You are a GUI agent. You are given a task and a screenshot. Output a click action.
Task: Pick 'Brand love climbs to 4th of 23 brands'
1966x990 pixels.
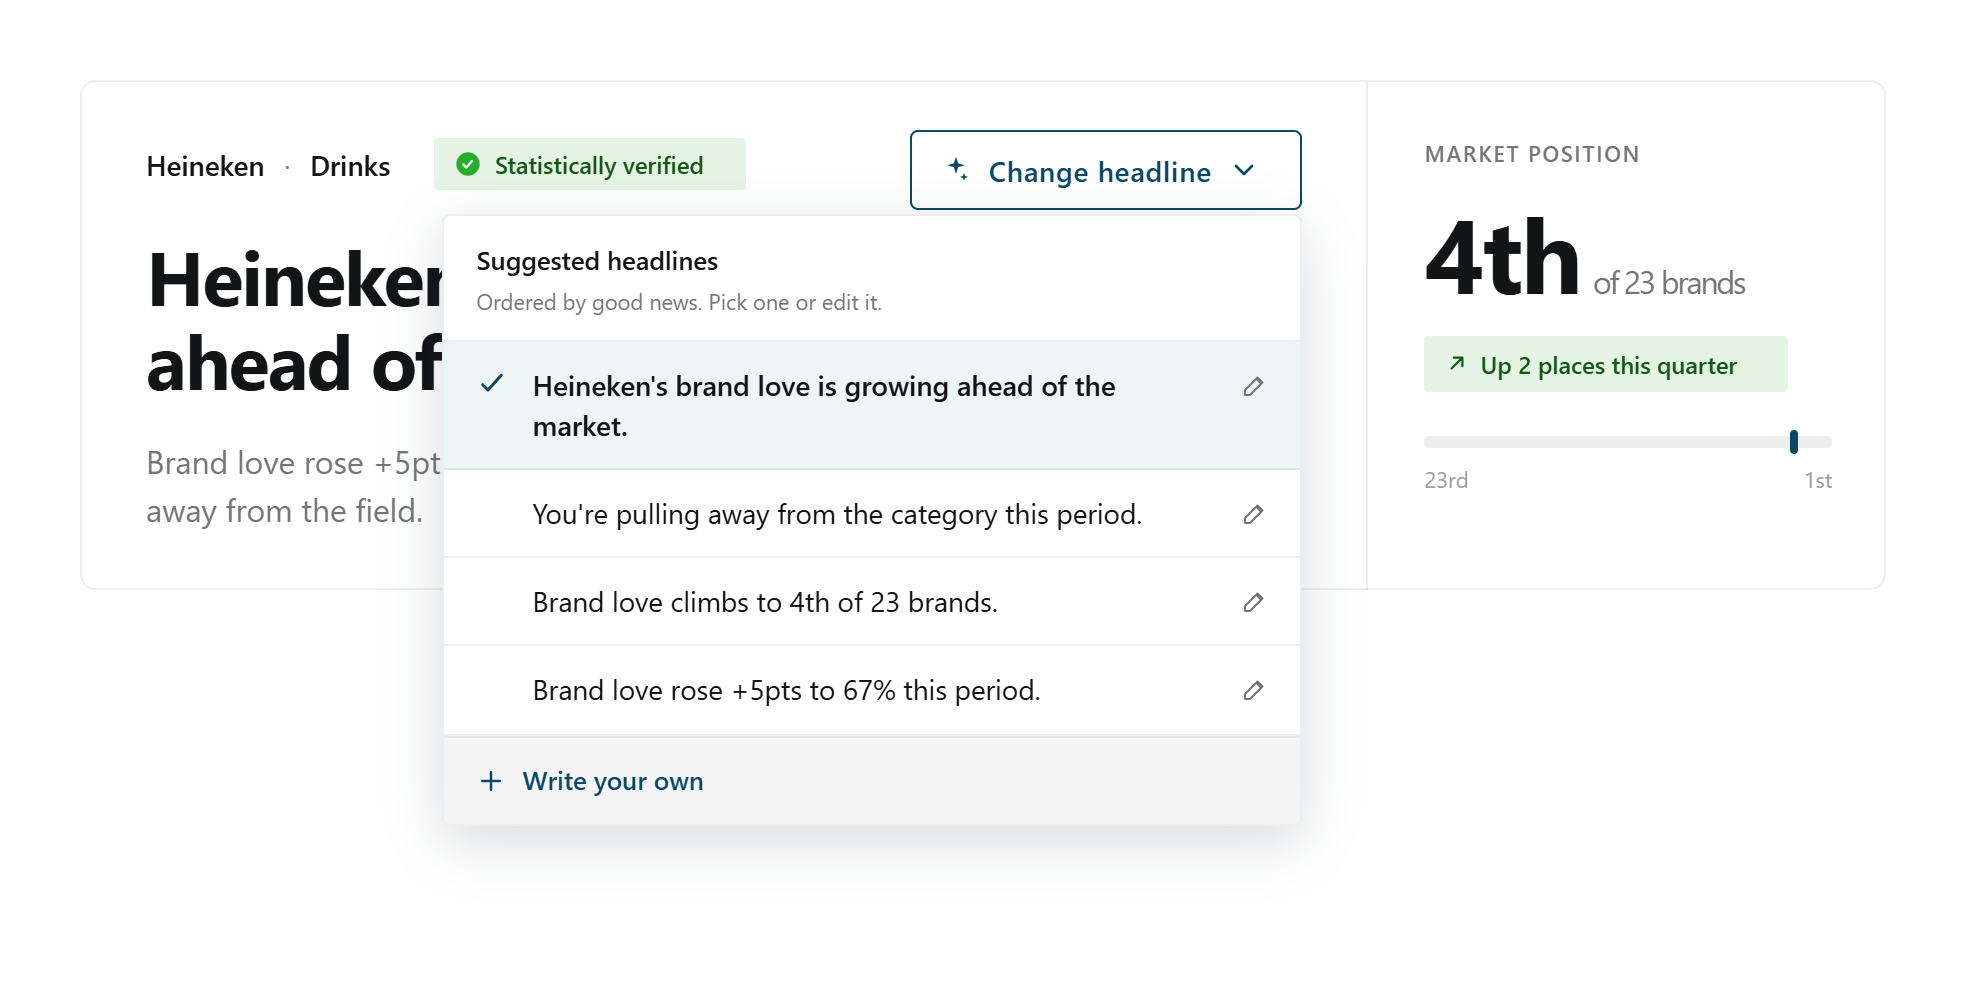872,602
